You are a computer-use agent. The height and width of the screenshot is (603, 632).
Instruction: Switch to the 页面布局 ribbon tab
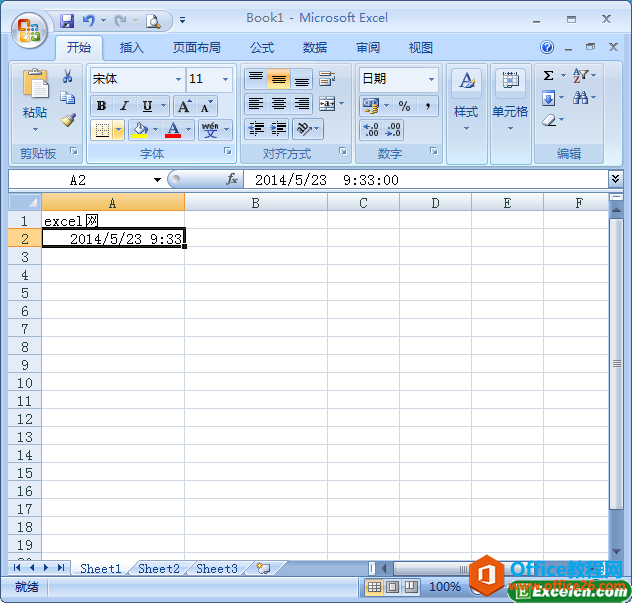197,48
